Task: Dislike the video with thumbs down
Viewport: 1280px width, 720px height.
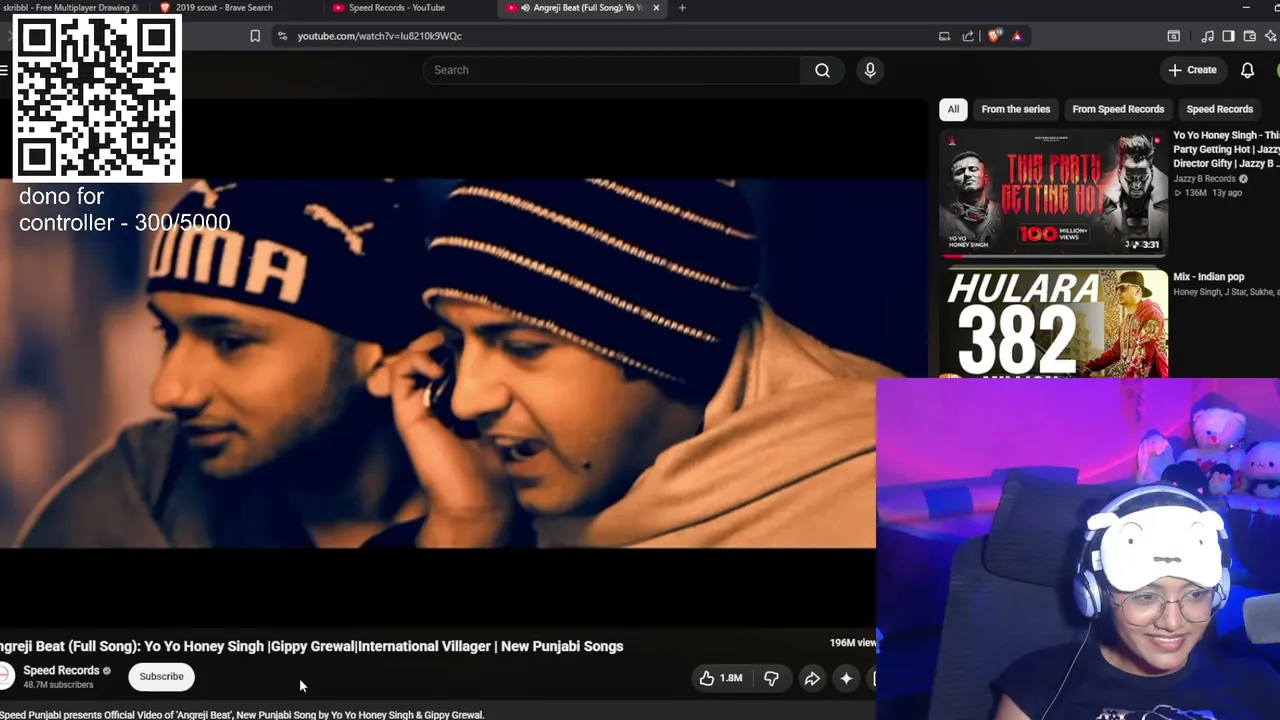Action: [771, 678]
